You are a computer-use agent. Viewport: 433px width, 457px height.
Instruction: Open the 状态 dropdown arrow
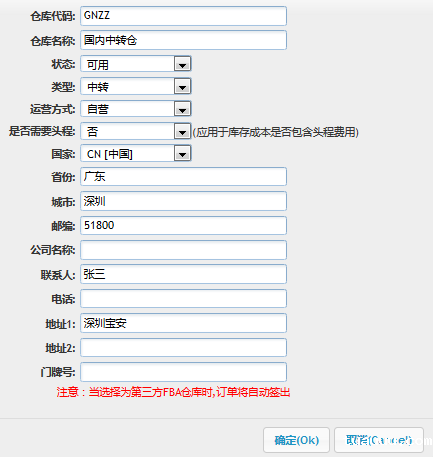pyautogui.click(x=182, y=64)
